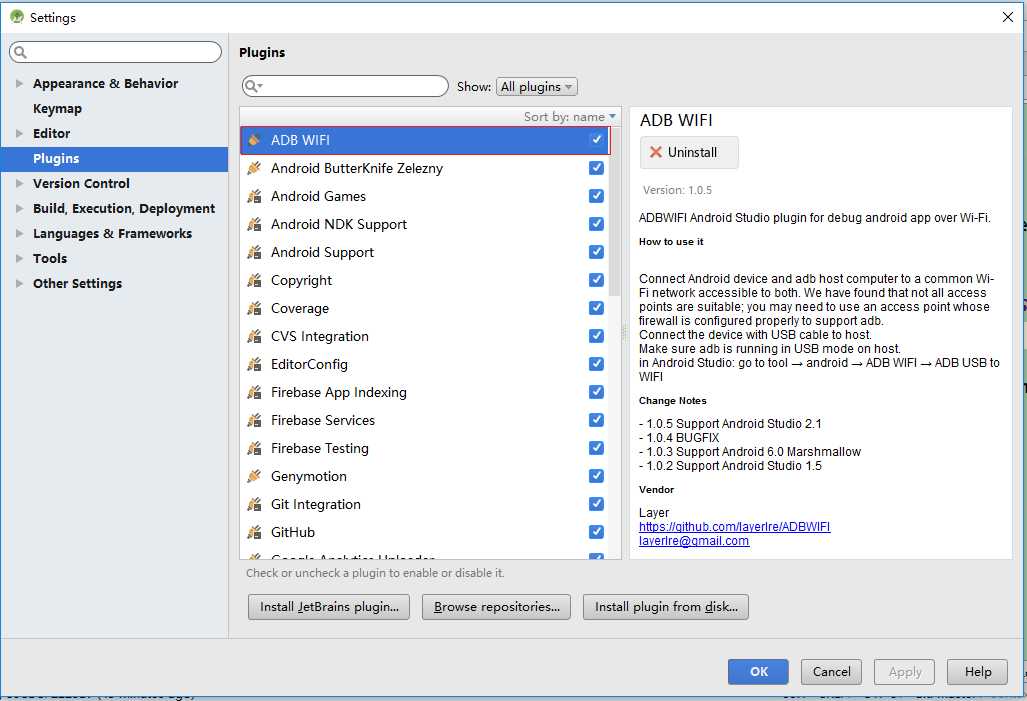The width and height of the screenshot is (1027, 701).
Task: Expand the Tools section
Action: [19, 258]
